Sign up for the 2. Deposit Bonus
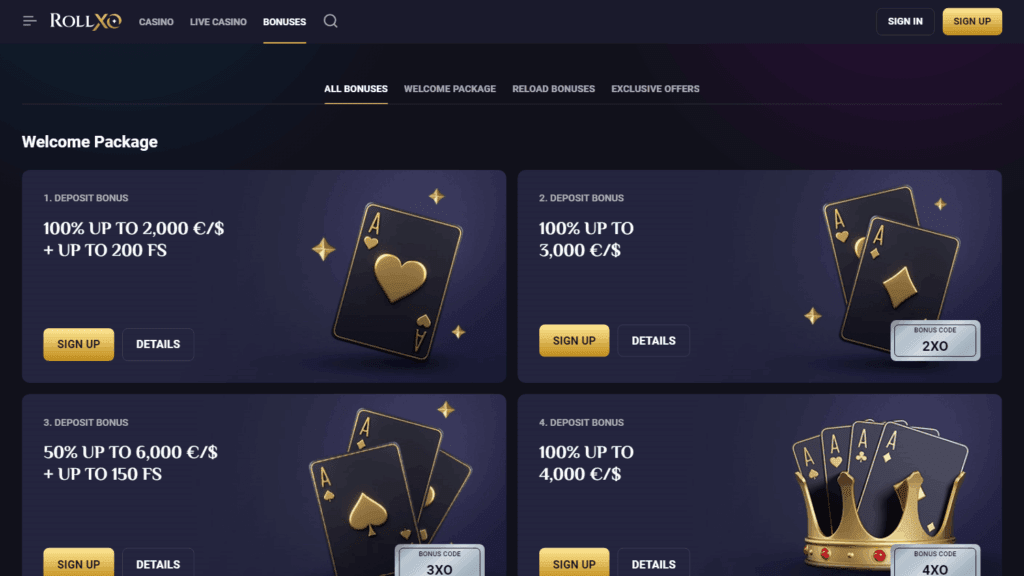1024x576 pixels. (x=574, y=341)
